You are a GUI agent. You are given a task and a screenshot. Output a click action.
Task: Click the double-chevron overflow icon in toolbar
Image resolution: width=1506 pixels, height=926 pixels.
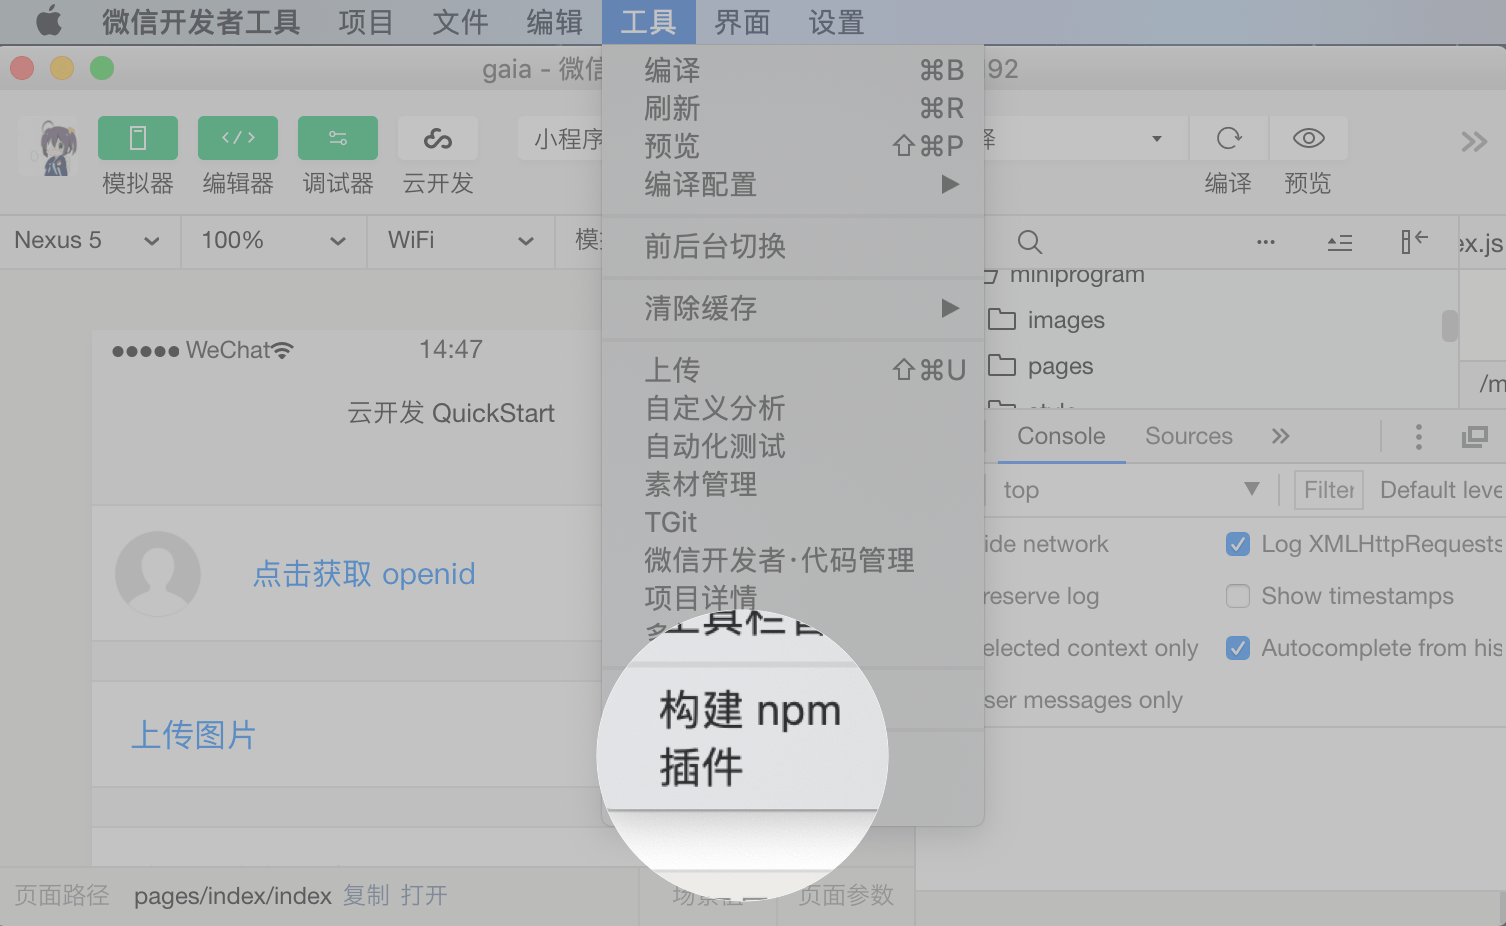click(x=1473, y=141)
